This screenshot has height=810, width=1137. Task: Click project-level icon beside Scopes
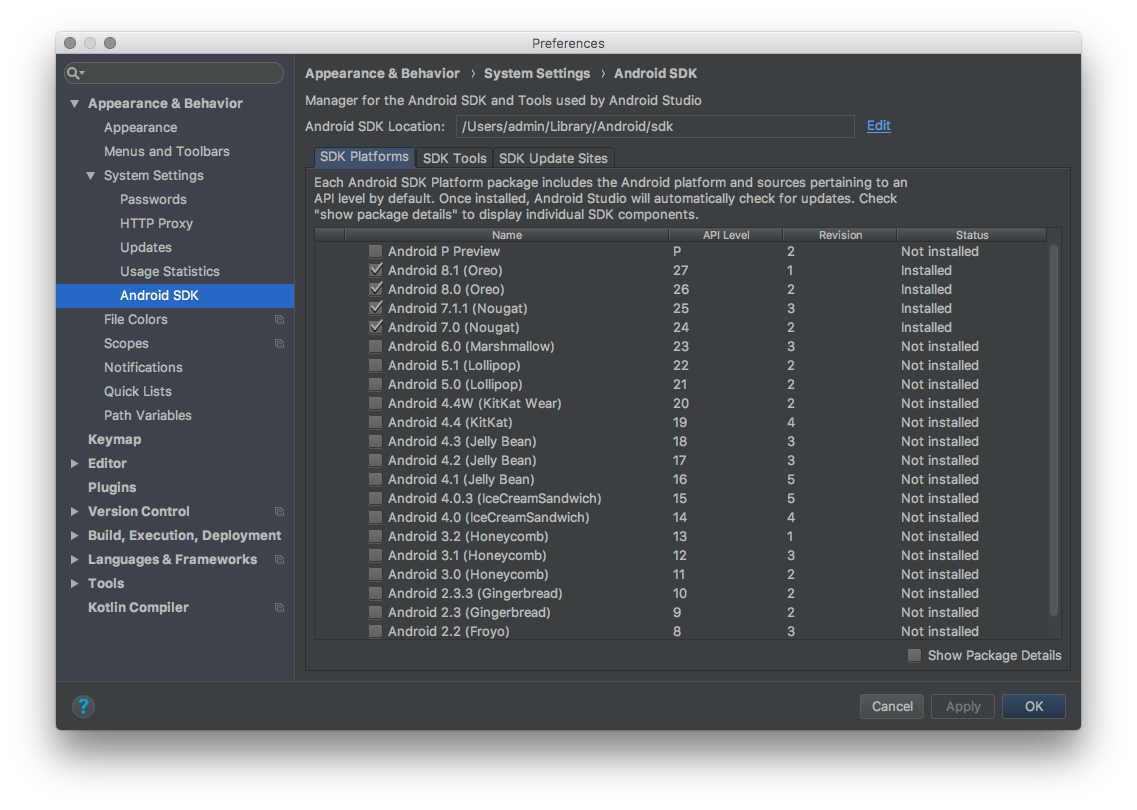279,344
